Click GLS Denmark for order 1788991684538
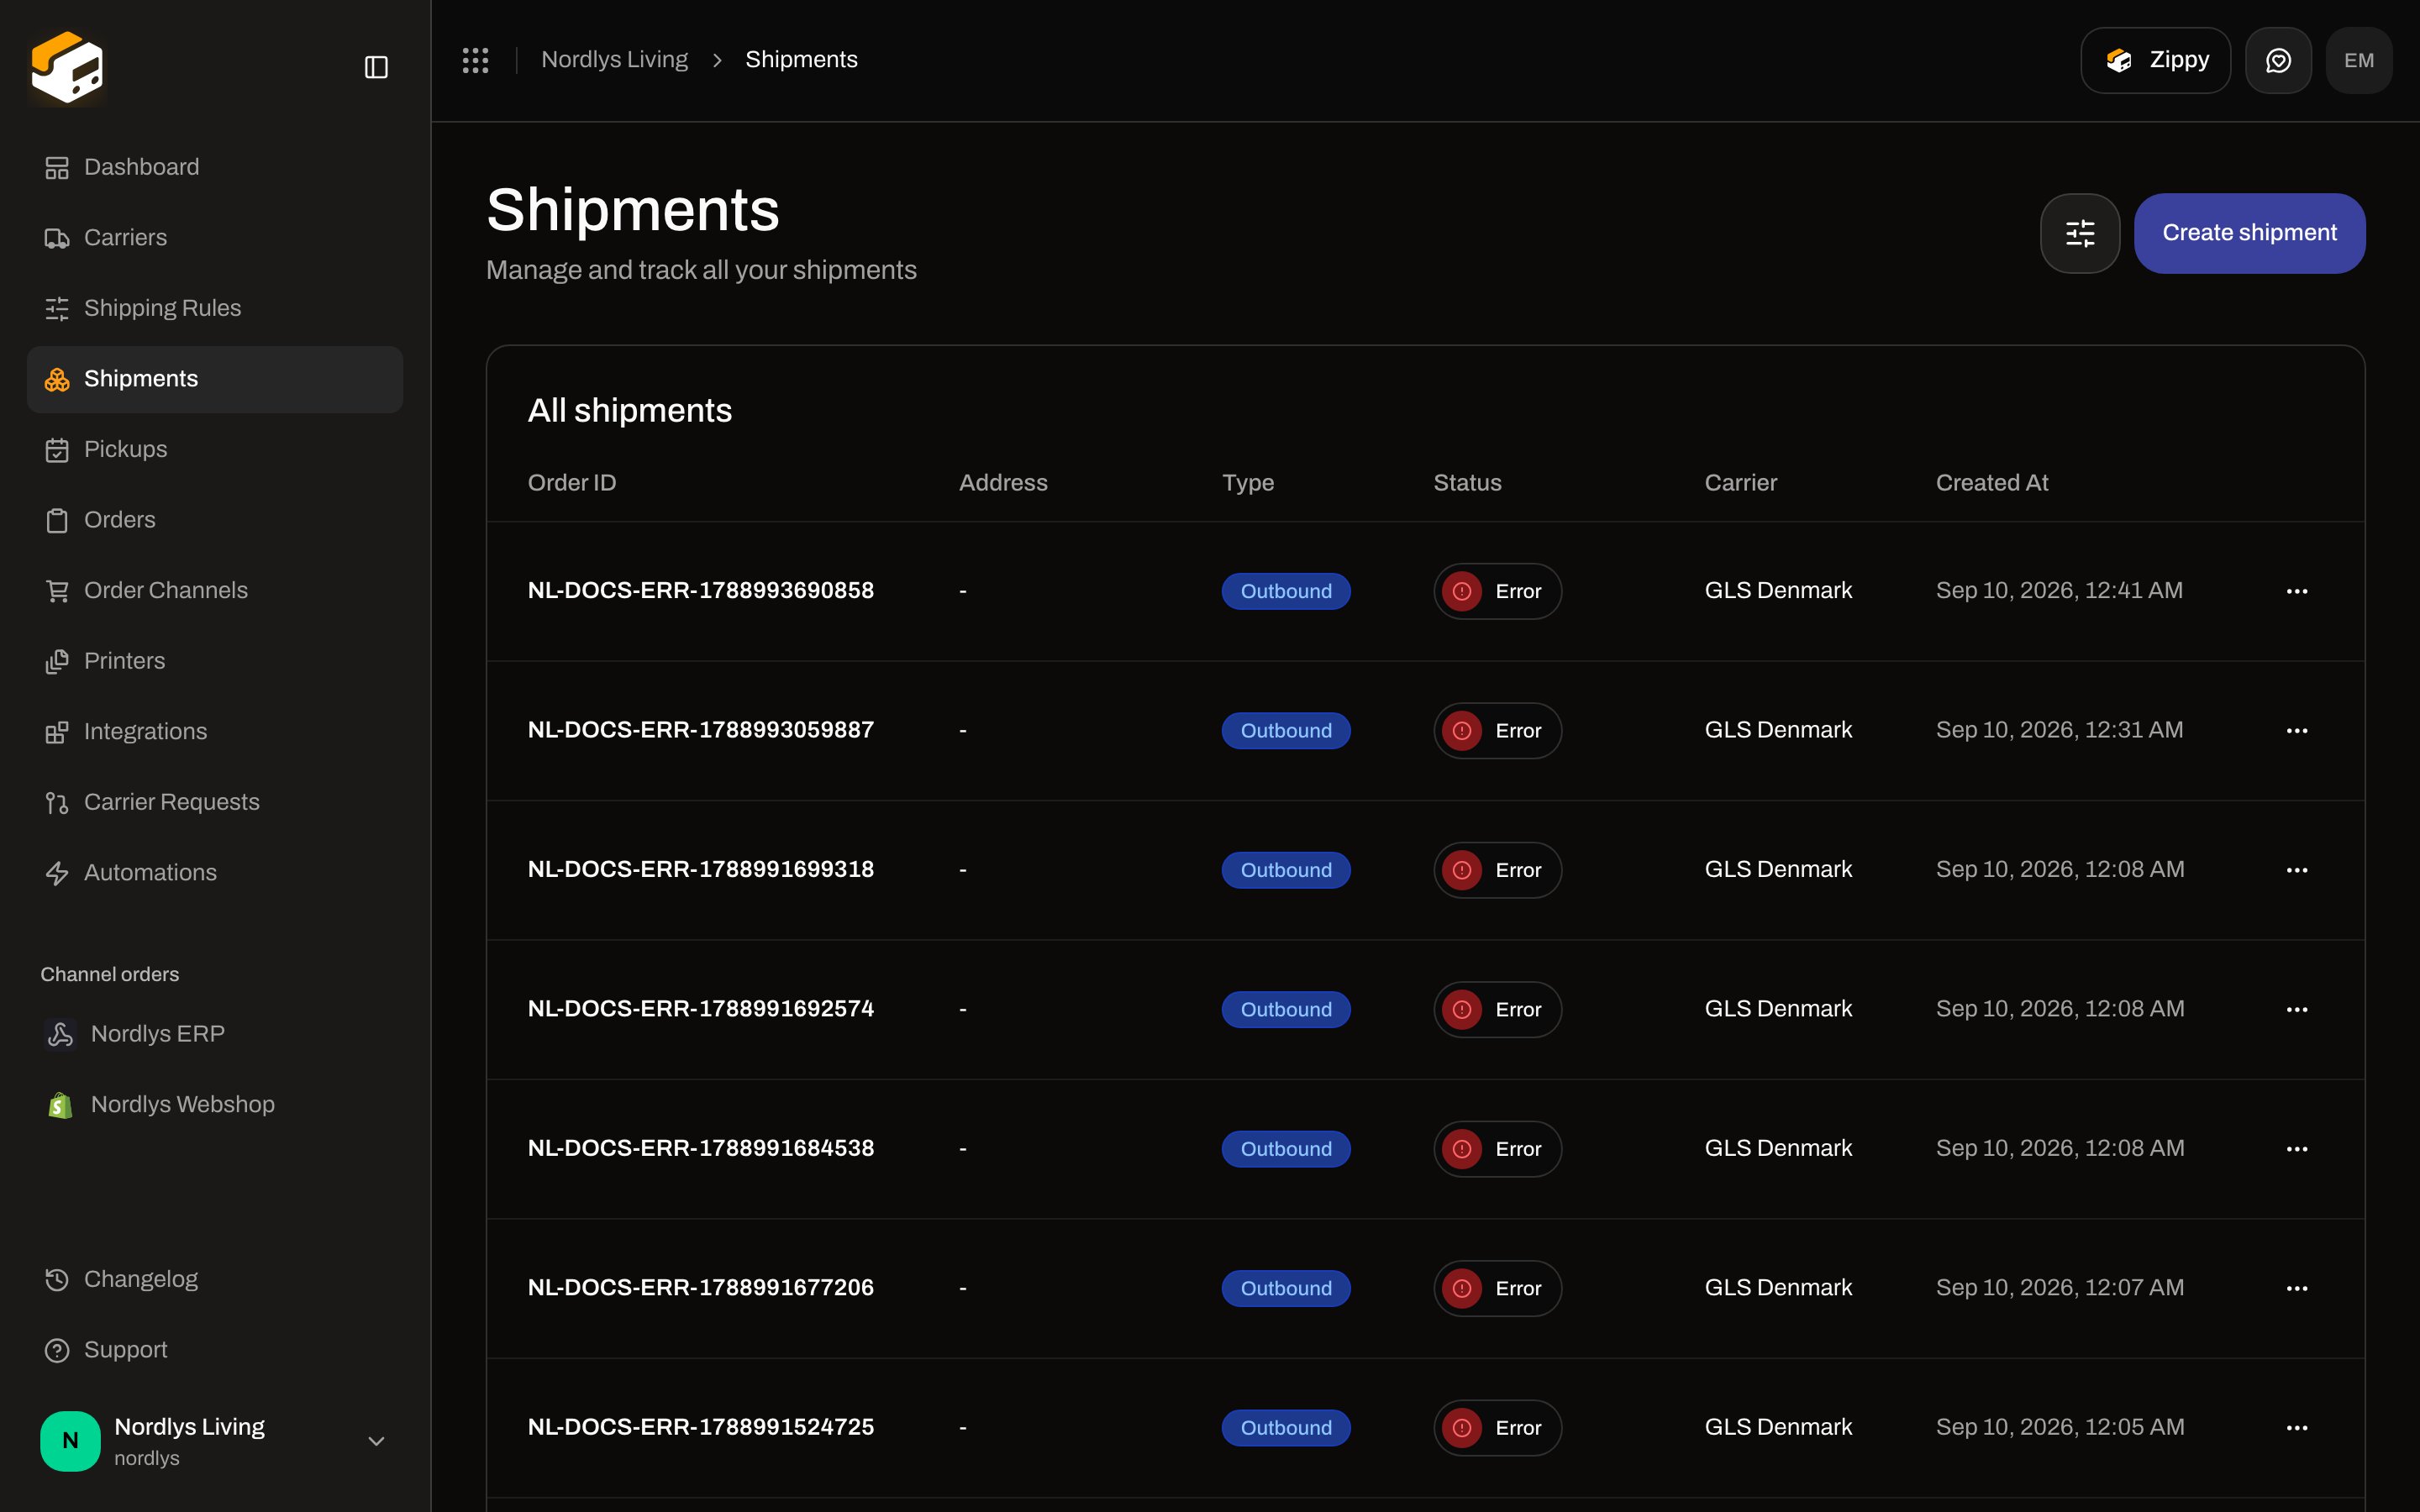The height and width of the screenshot is (1512, 2420). [x=1778, y=1148]
